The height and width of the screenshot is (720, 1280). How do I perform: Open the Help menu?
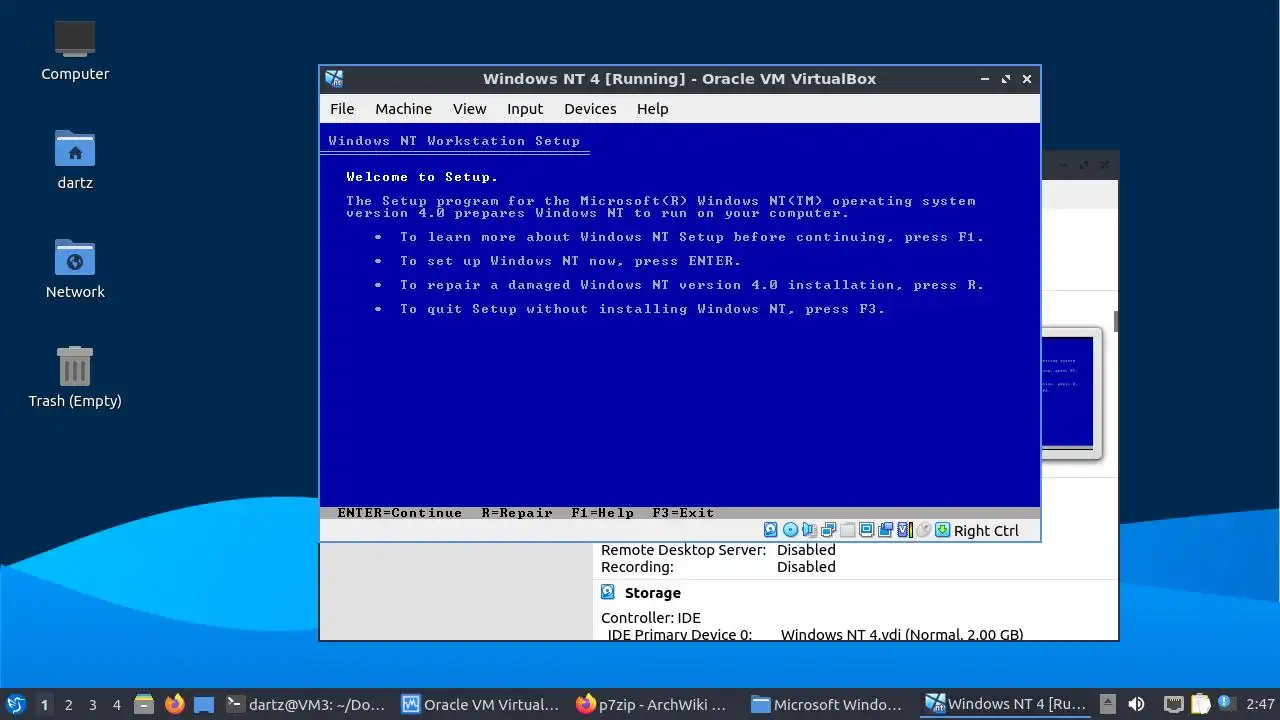click(x=652, y=109)
